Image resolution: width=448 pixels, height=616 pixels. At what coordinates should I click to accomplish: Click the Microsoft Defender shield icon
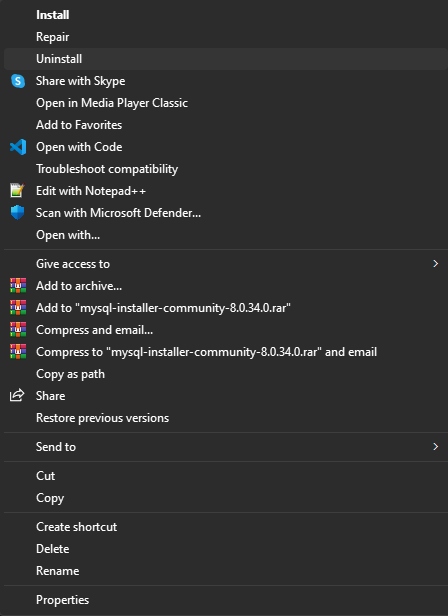(x=18, y=213)
